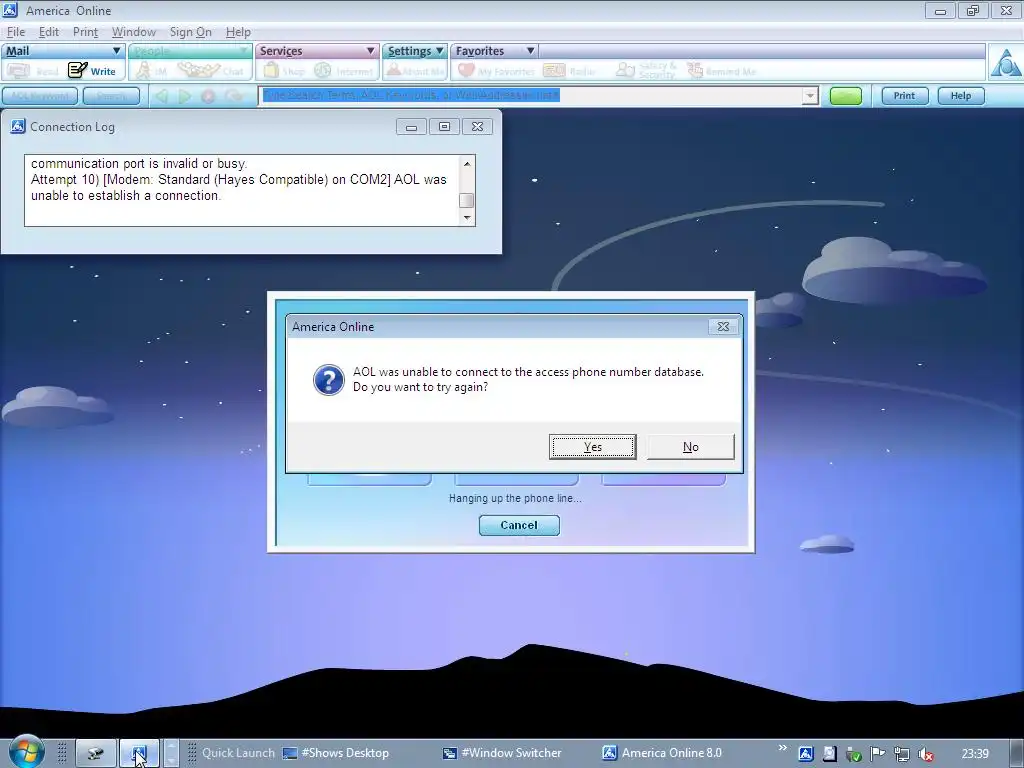Open the Sign On menu
This screenshot has height=768, width=1024.
point(190,32)
